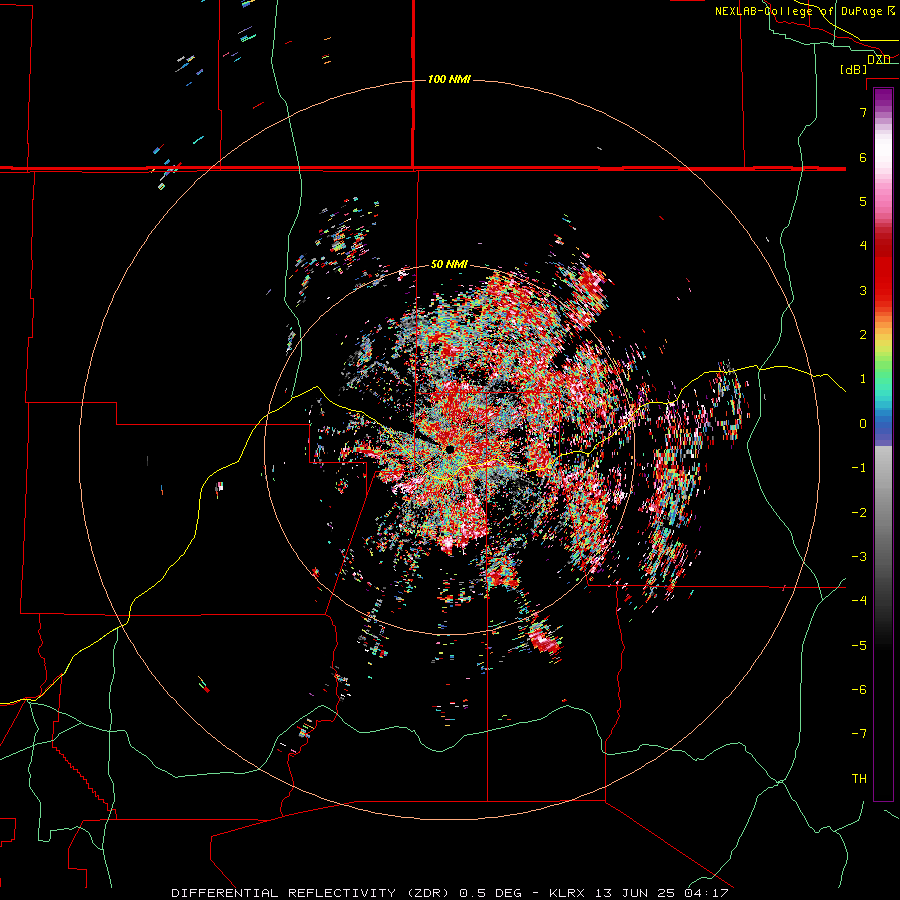The height and width of the screenshot is (900, 900).
Task: Click the '1' value on the color scale
Action: click(863, 379)
